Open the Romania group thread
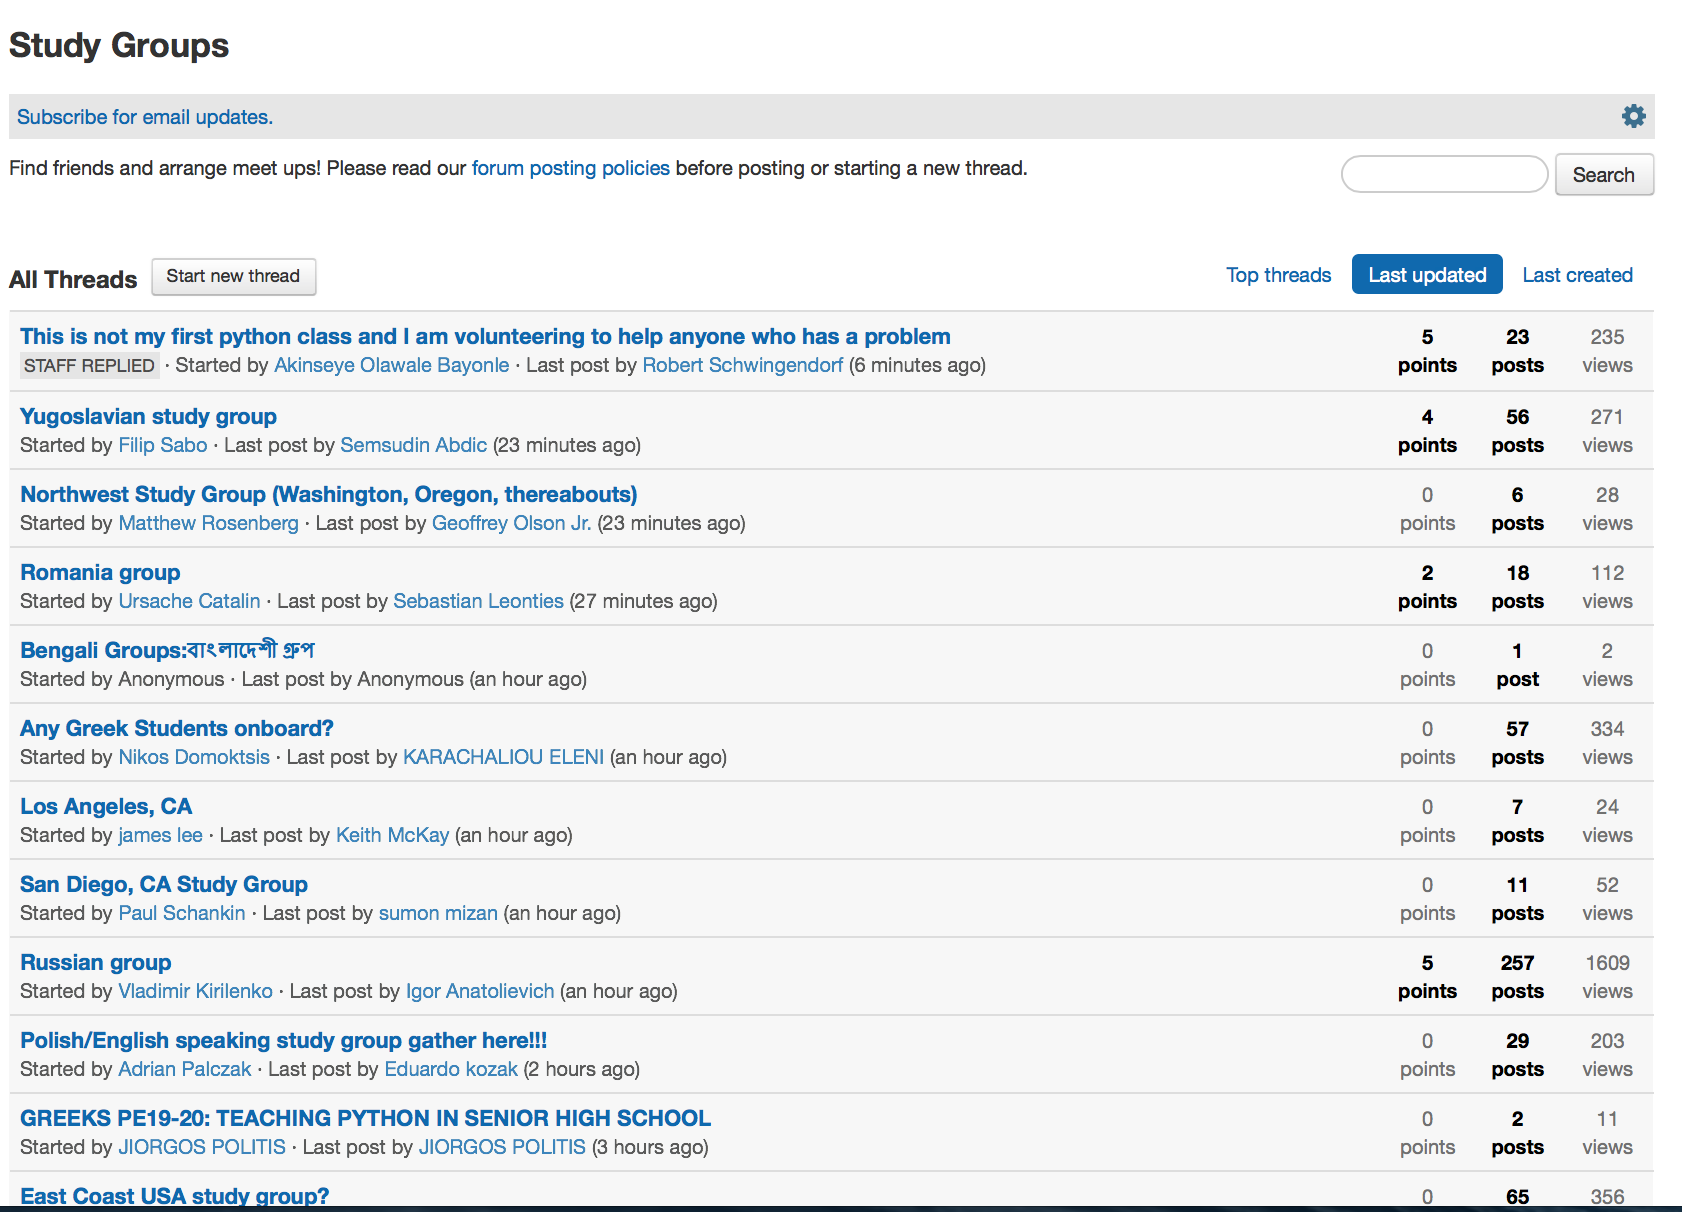 tap(100, 572)
